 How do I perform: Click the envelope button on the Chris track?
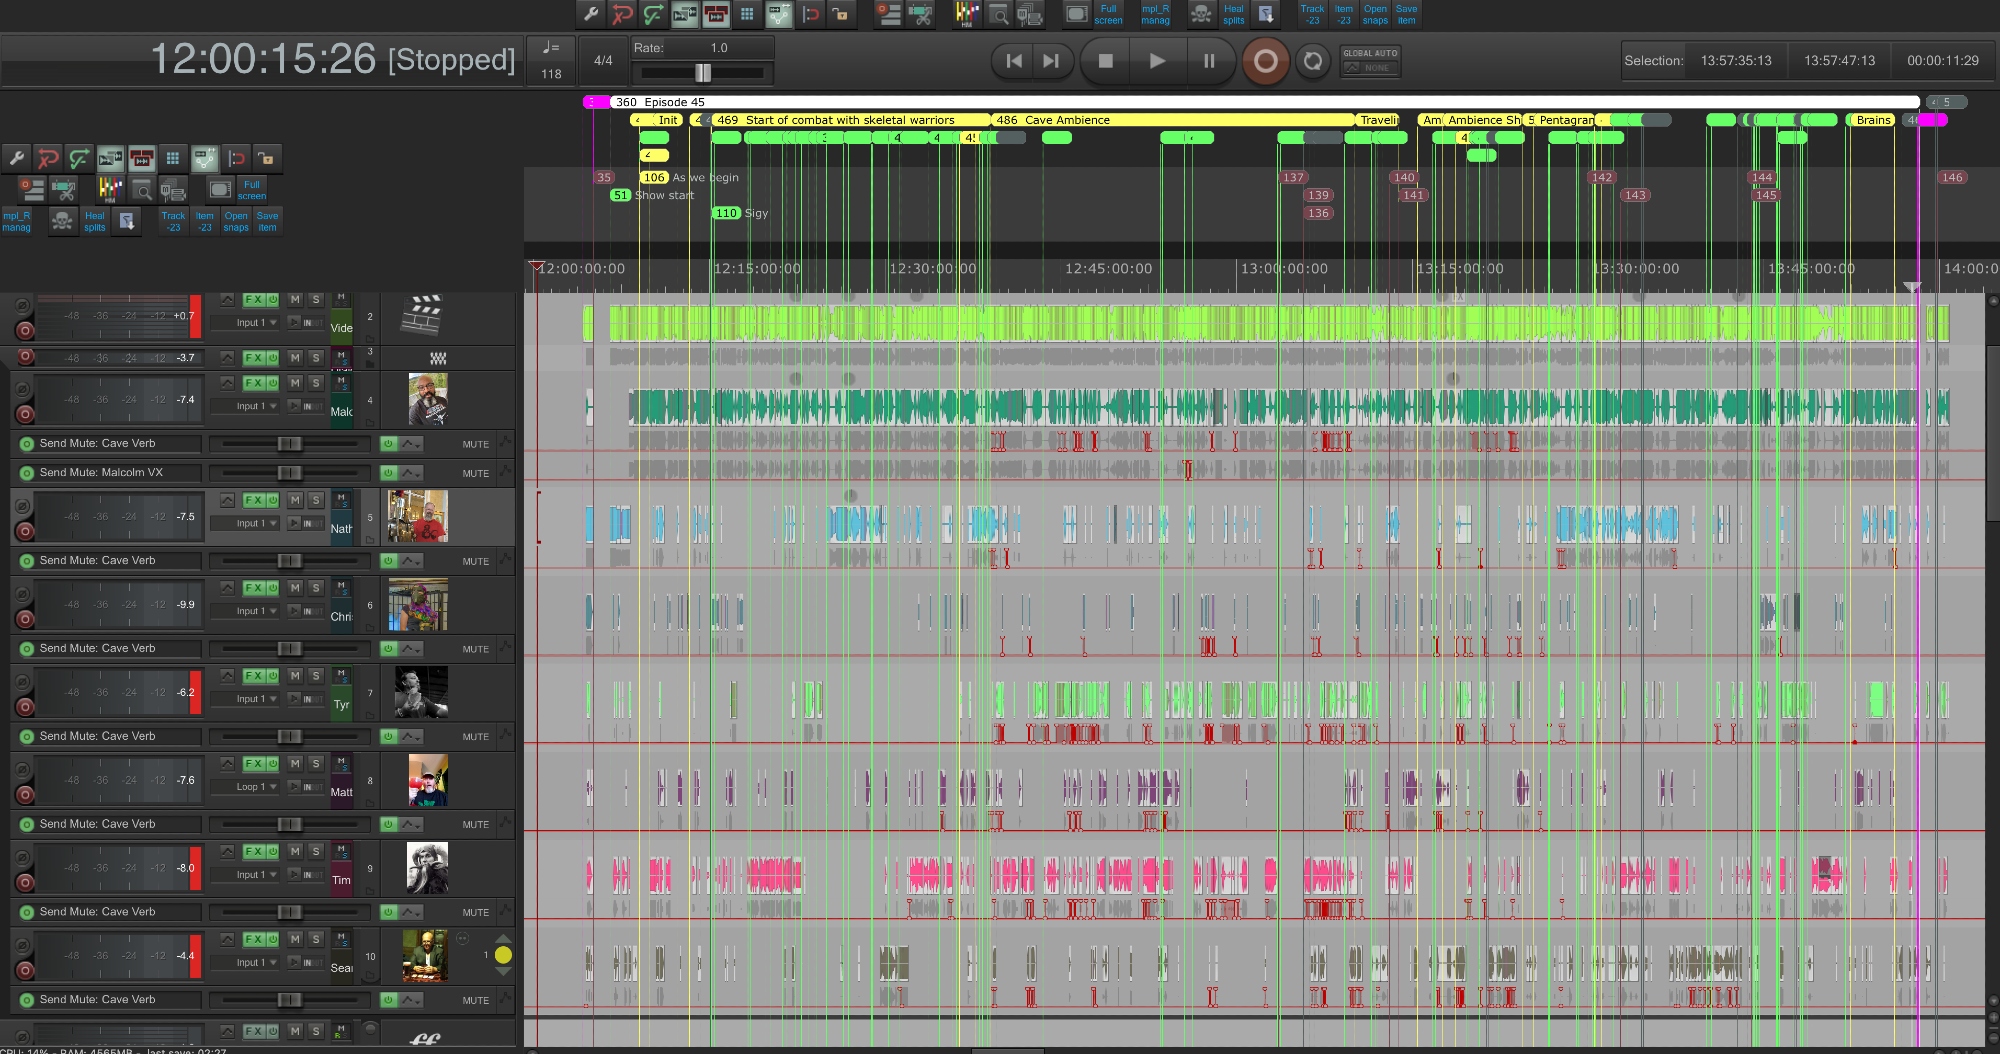click(227, 588)
